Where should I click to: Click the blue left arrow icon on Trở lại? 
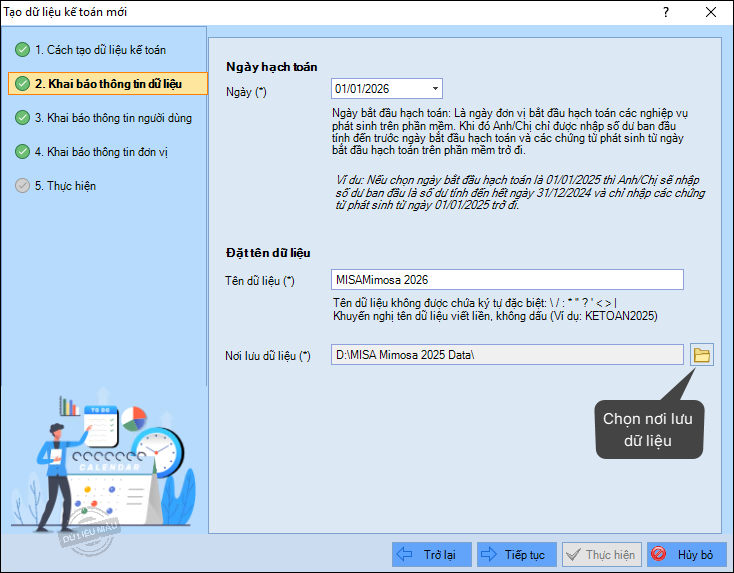[405, 554]
